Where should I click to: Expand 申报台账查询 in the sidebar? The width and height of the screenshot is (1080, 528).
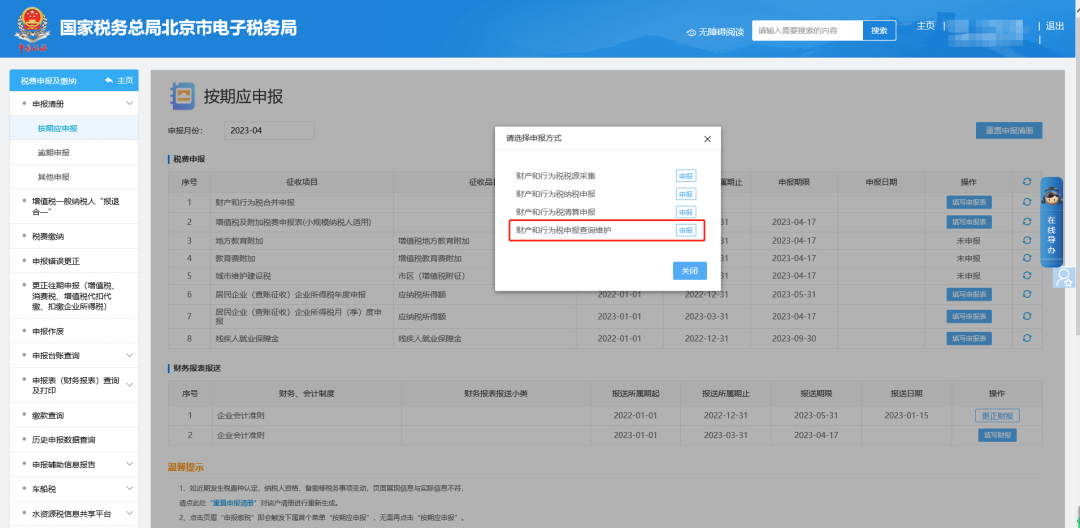[129, 355]
